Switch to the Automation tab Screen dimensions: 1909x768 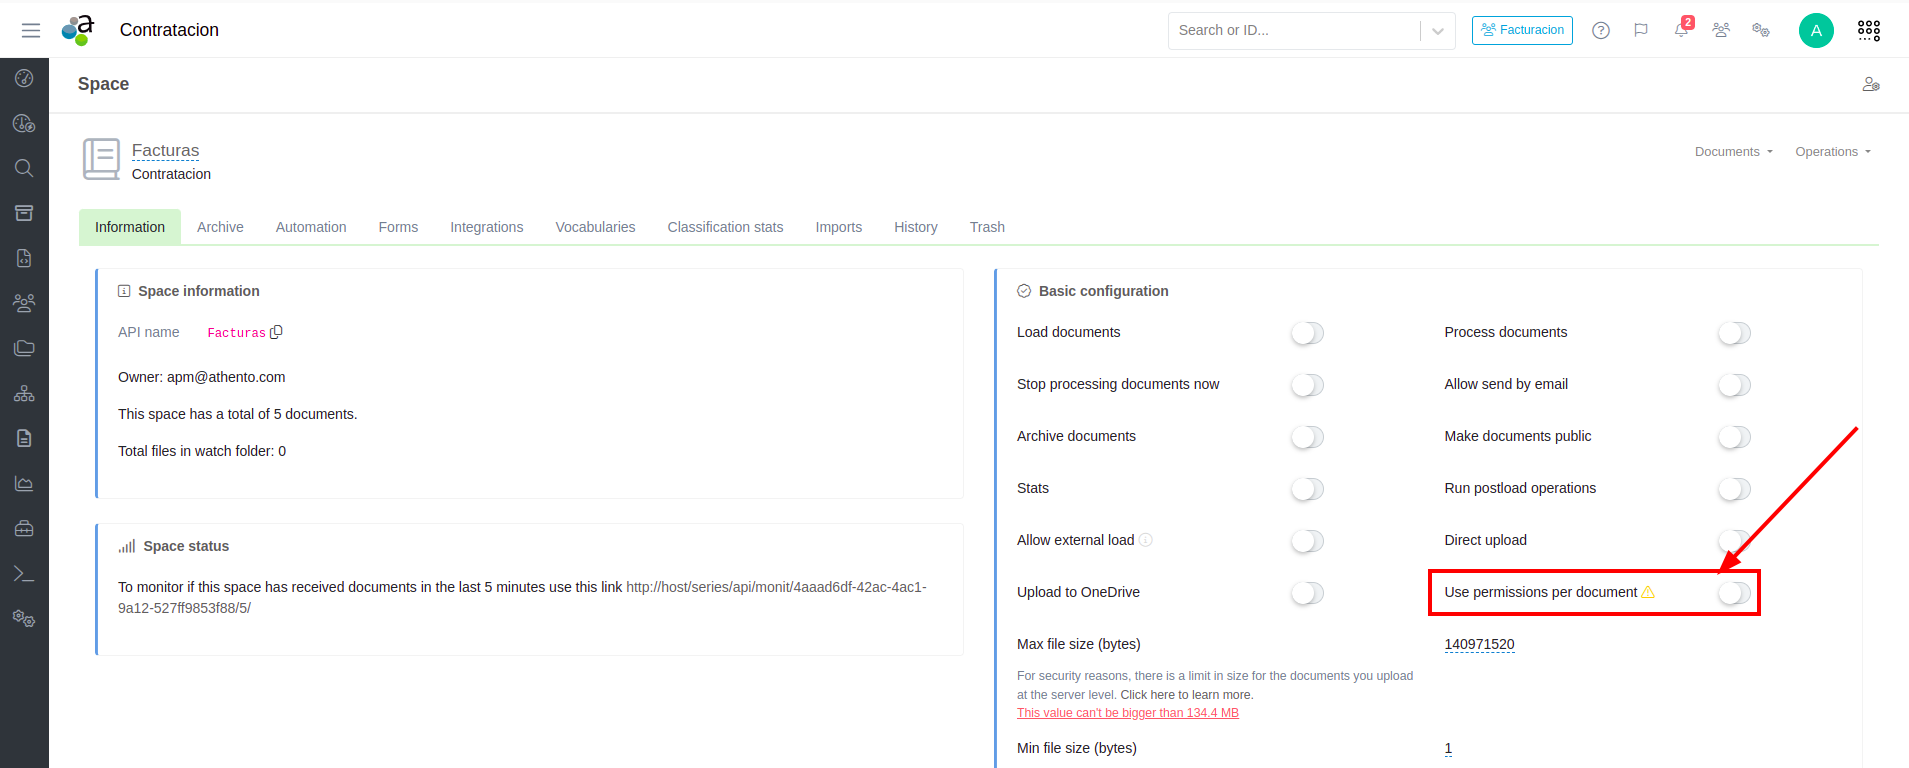pos(311,227)
